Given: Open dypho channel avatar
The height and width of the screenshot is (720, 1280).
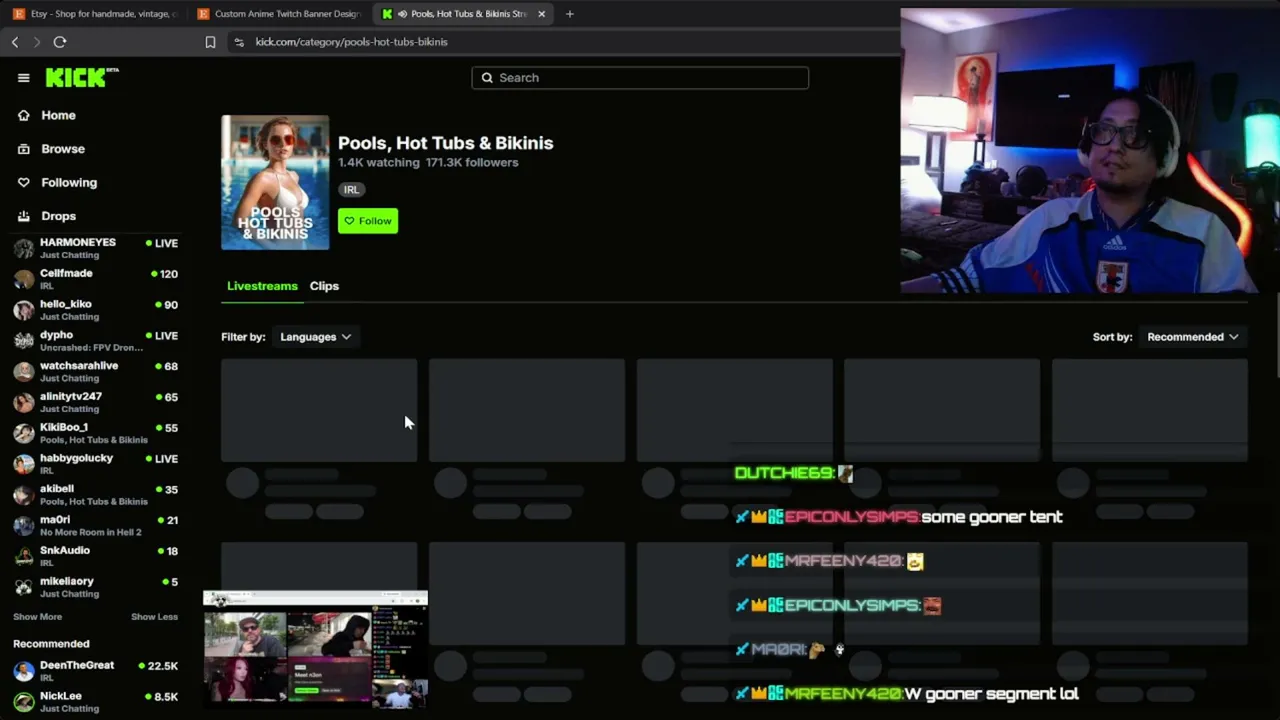Looking at the screenshot, I should 24,341.
